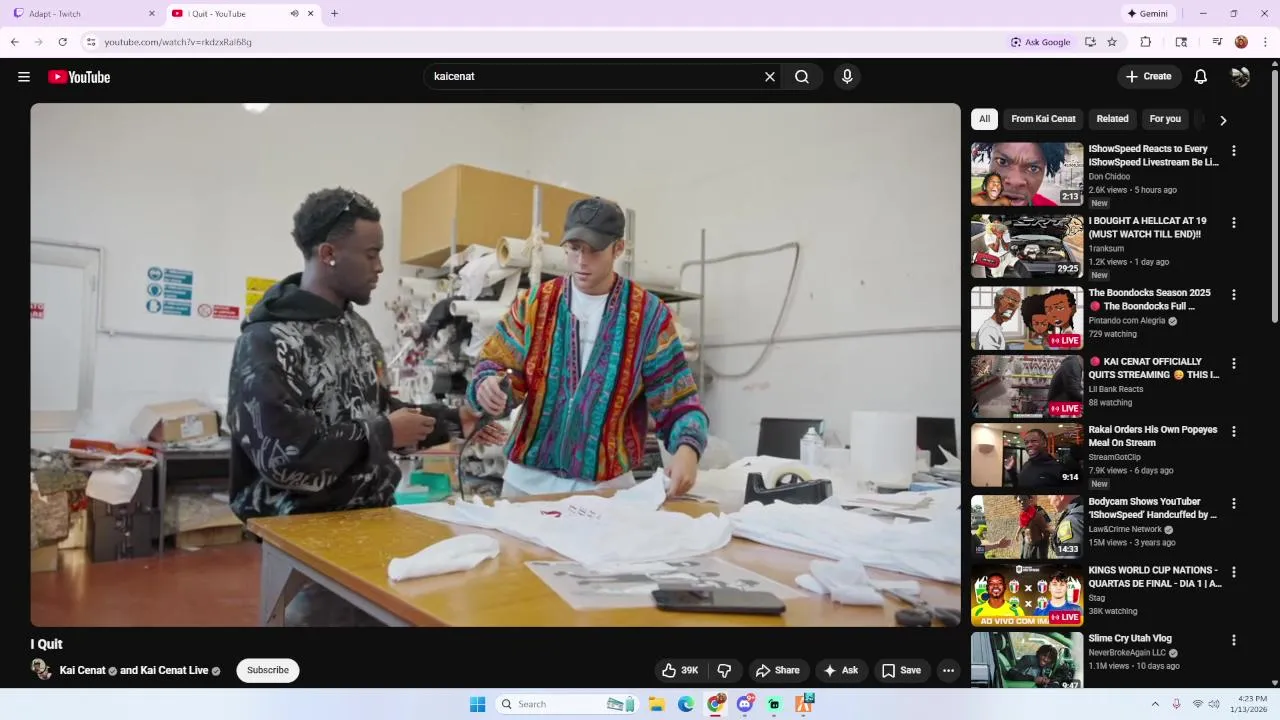Go to YouTube home via logo
The image size is (1280, 720).
tap(79, 77)
